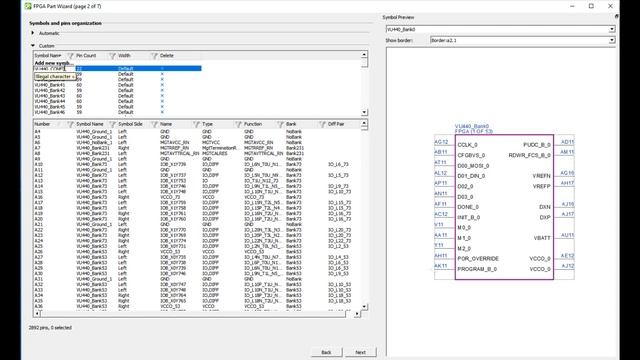
Task: Open Pin Count column filter funnel
Action: click(112, 56)
